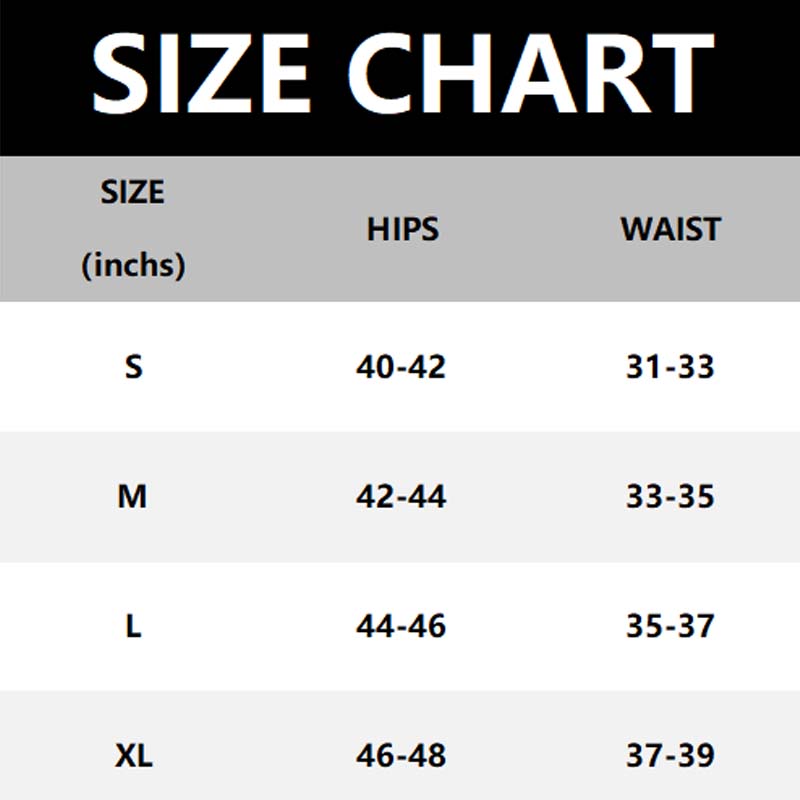
Task: Select the XL size label
Action: pyautogui.click(x=133, y=755)
